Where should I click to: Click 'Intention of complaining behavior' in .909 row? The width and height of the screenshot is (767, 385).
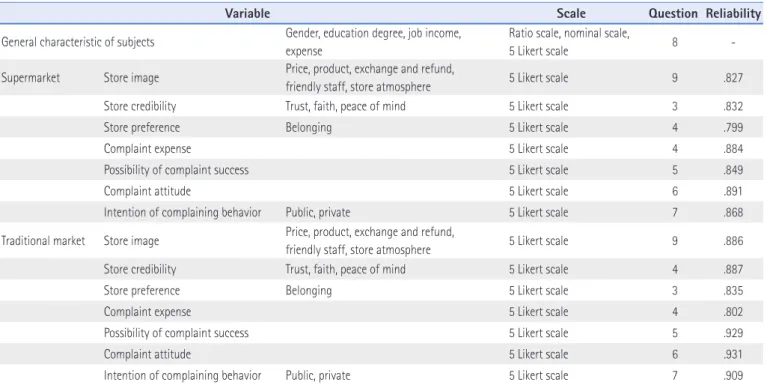pos(182,376)
